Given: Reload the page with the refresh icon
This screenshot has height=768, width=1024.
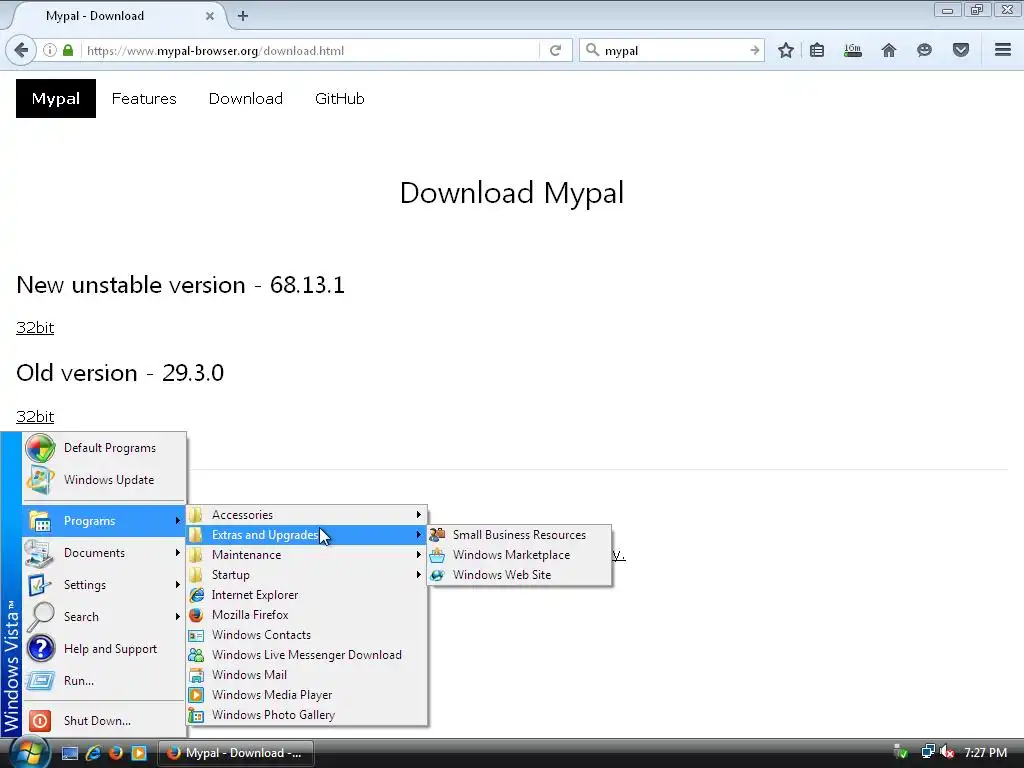Looking at the screenshot, I should pyautogui.click(x=555, y=50).
